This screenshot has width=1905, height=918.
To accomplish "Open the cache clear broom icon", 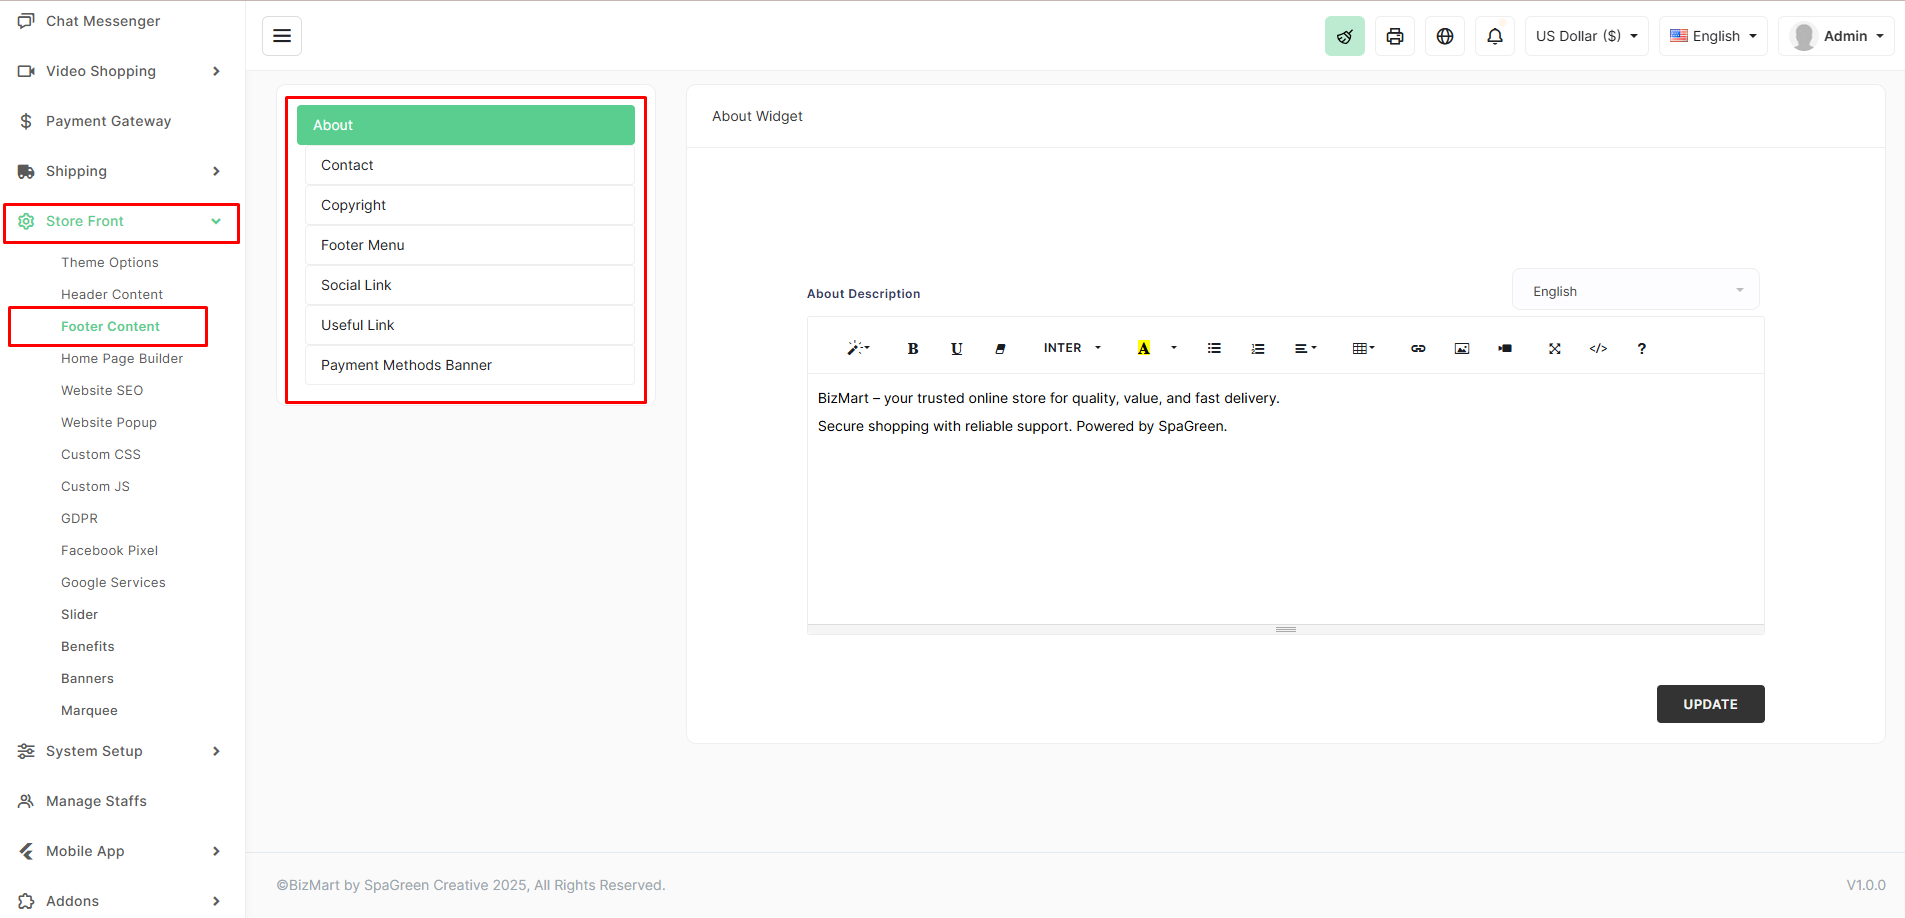I will [1345, 35].
